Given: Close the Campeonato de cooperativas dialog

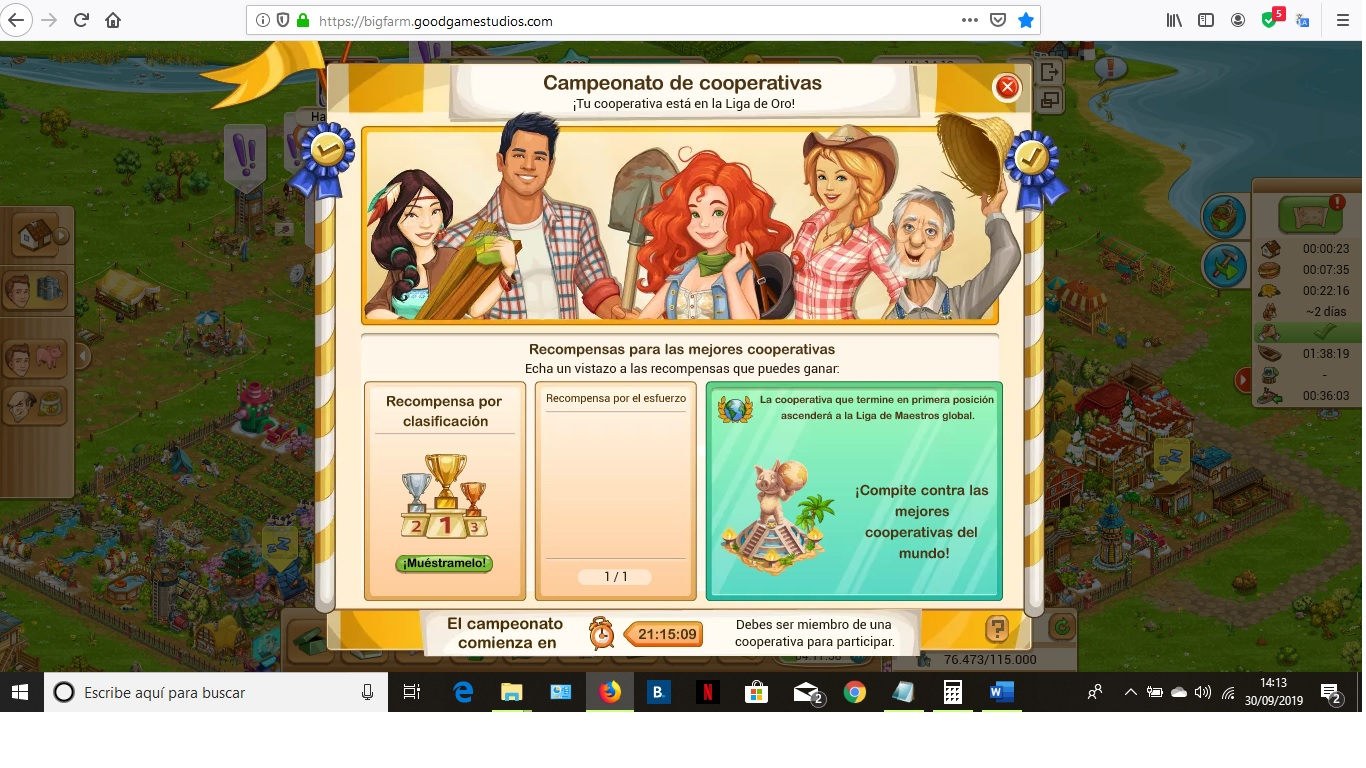Looking at the screenshot, I should point(1007,87).
